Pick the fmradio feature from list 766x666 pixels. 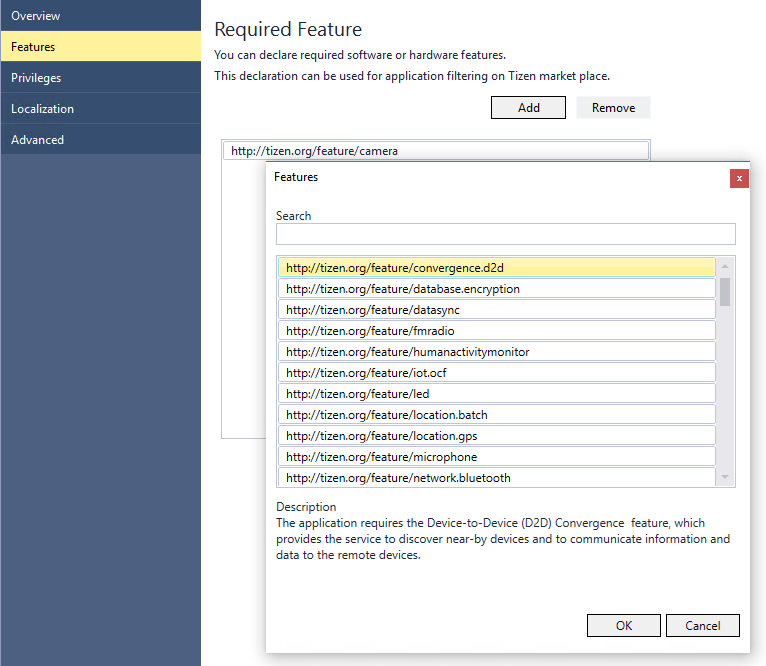click(497, 331)
